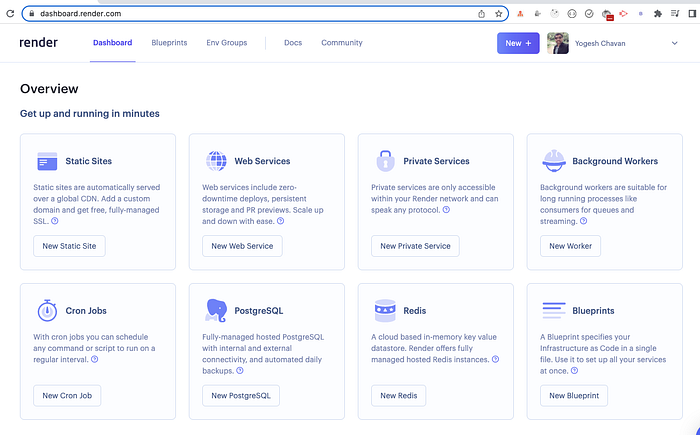Switch to Env Groups tab
700x435 pixels.
pyautogui.click(x=227, y=43)
